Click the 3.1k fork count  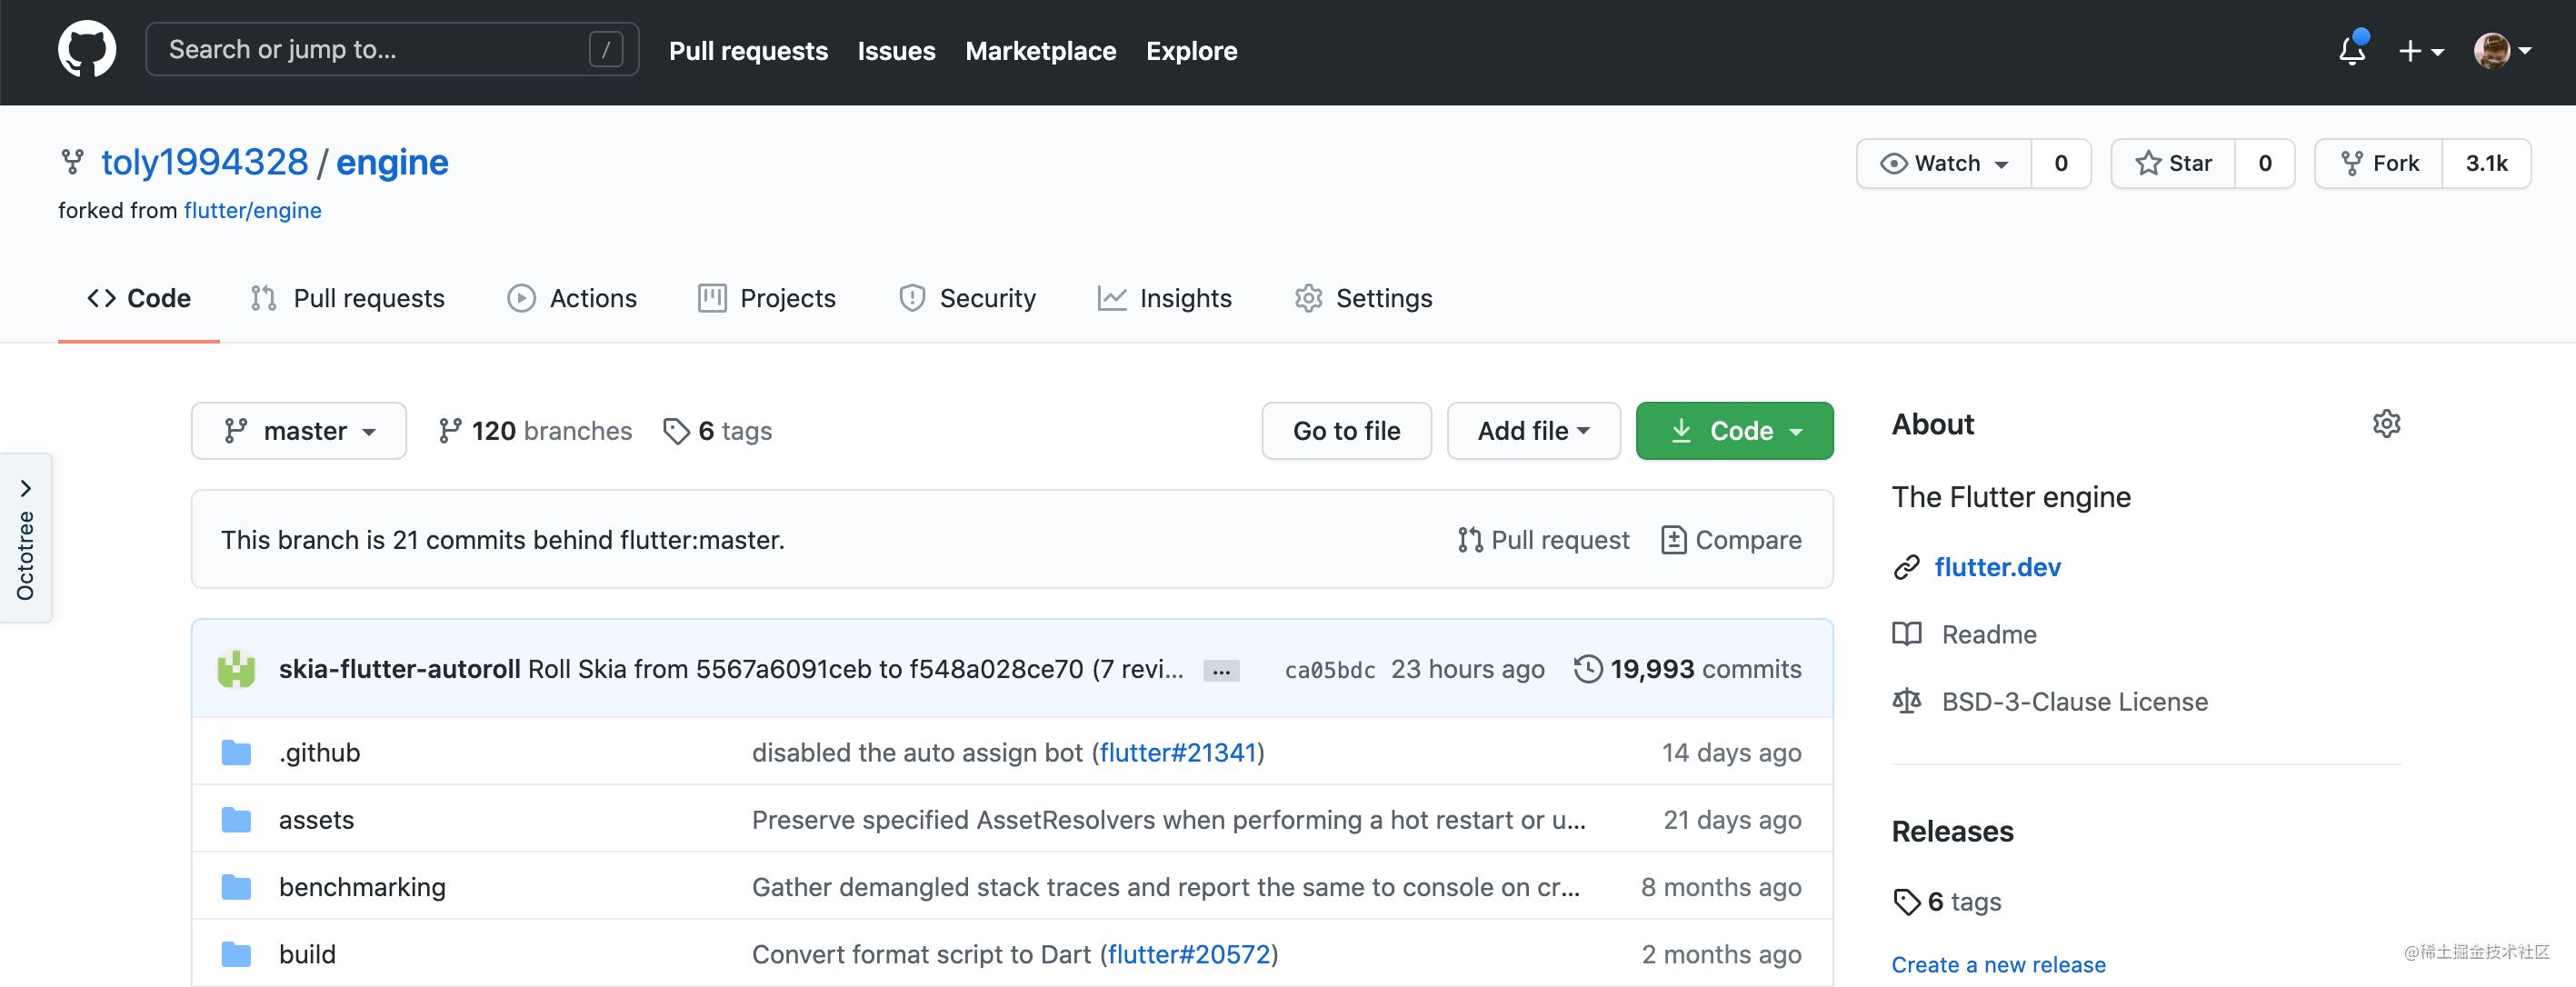coord(2487,163)
